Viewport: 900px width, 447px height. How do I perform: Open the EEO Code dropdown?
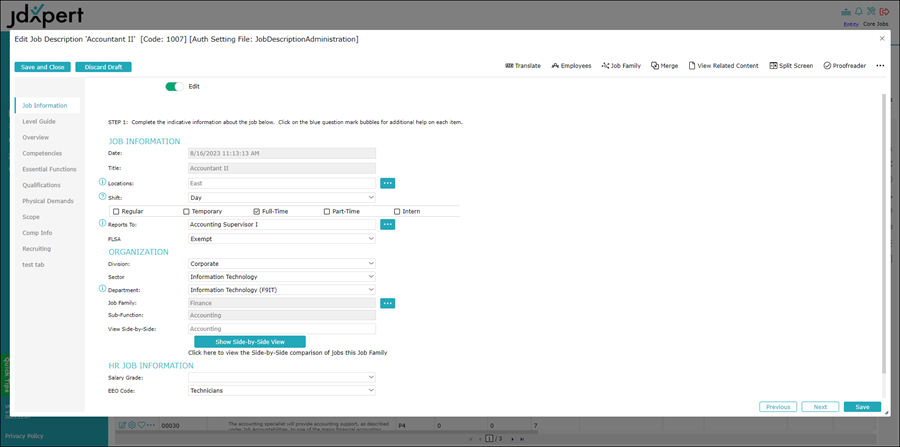281,390
